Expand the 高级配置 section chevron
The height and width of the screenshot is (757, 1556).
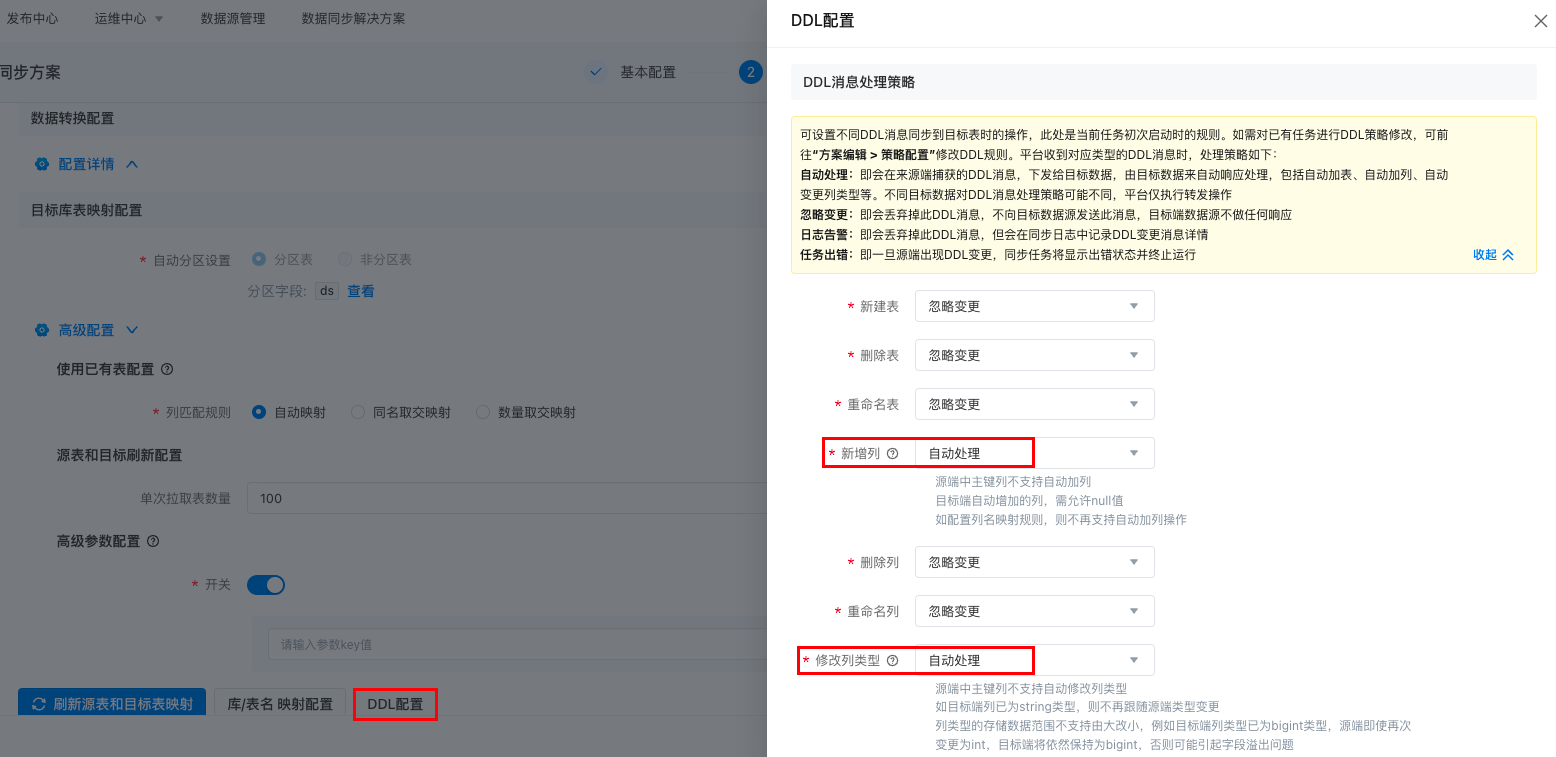pos(131,330)
